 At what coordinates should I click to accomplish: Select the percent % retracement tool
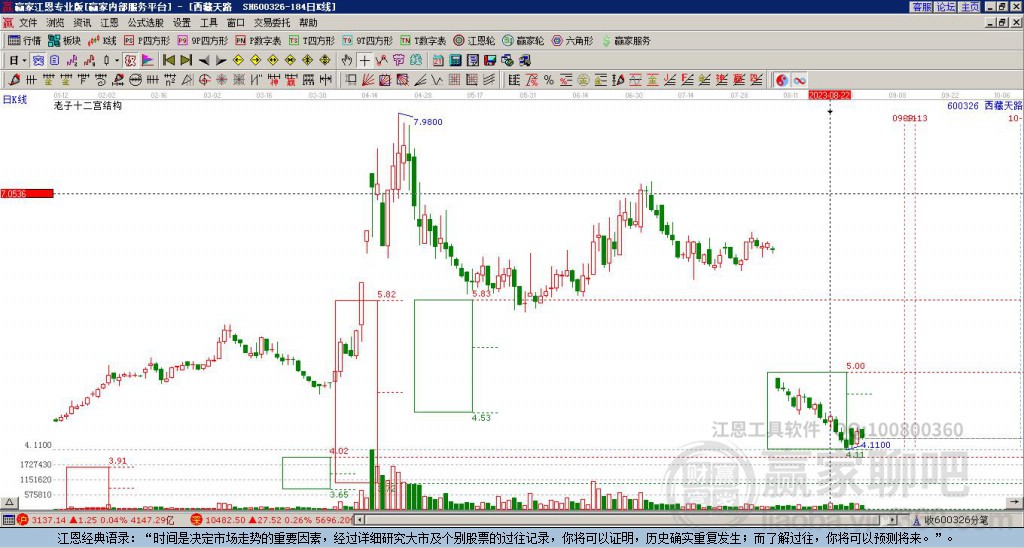pyautogui.click(x=549, y=80)
